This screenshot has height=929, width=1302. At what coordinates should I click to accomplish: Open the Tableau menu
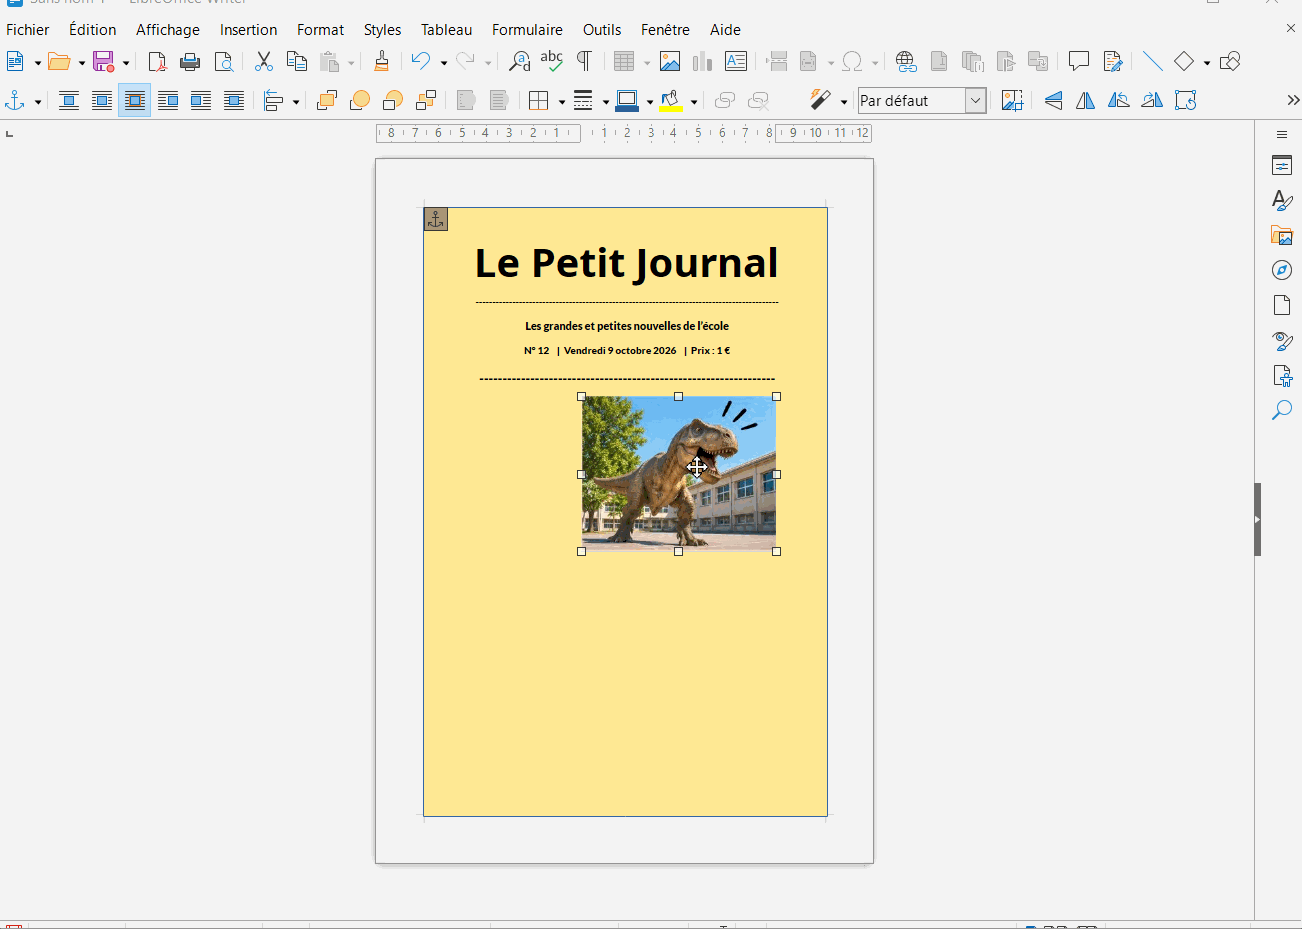tap(447, 30)
